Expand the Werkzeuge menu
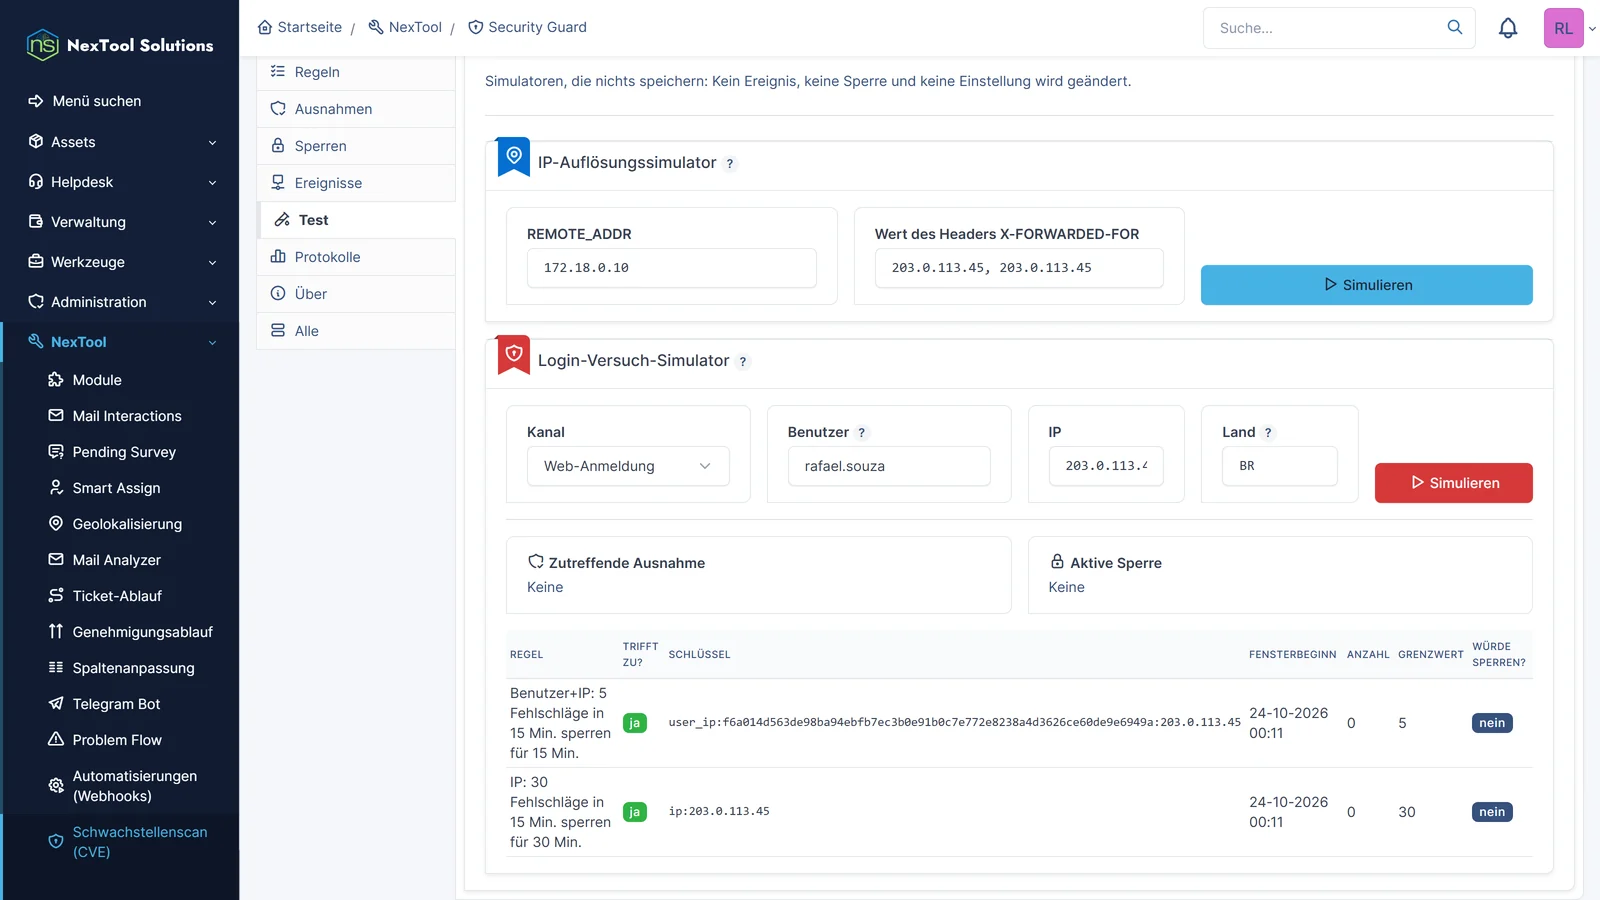Image resolution: width=1600 pixels, height=900 pixels. point(120,262)
